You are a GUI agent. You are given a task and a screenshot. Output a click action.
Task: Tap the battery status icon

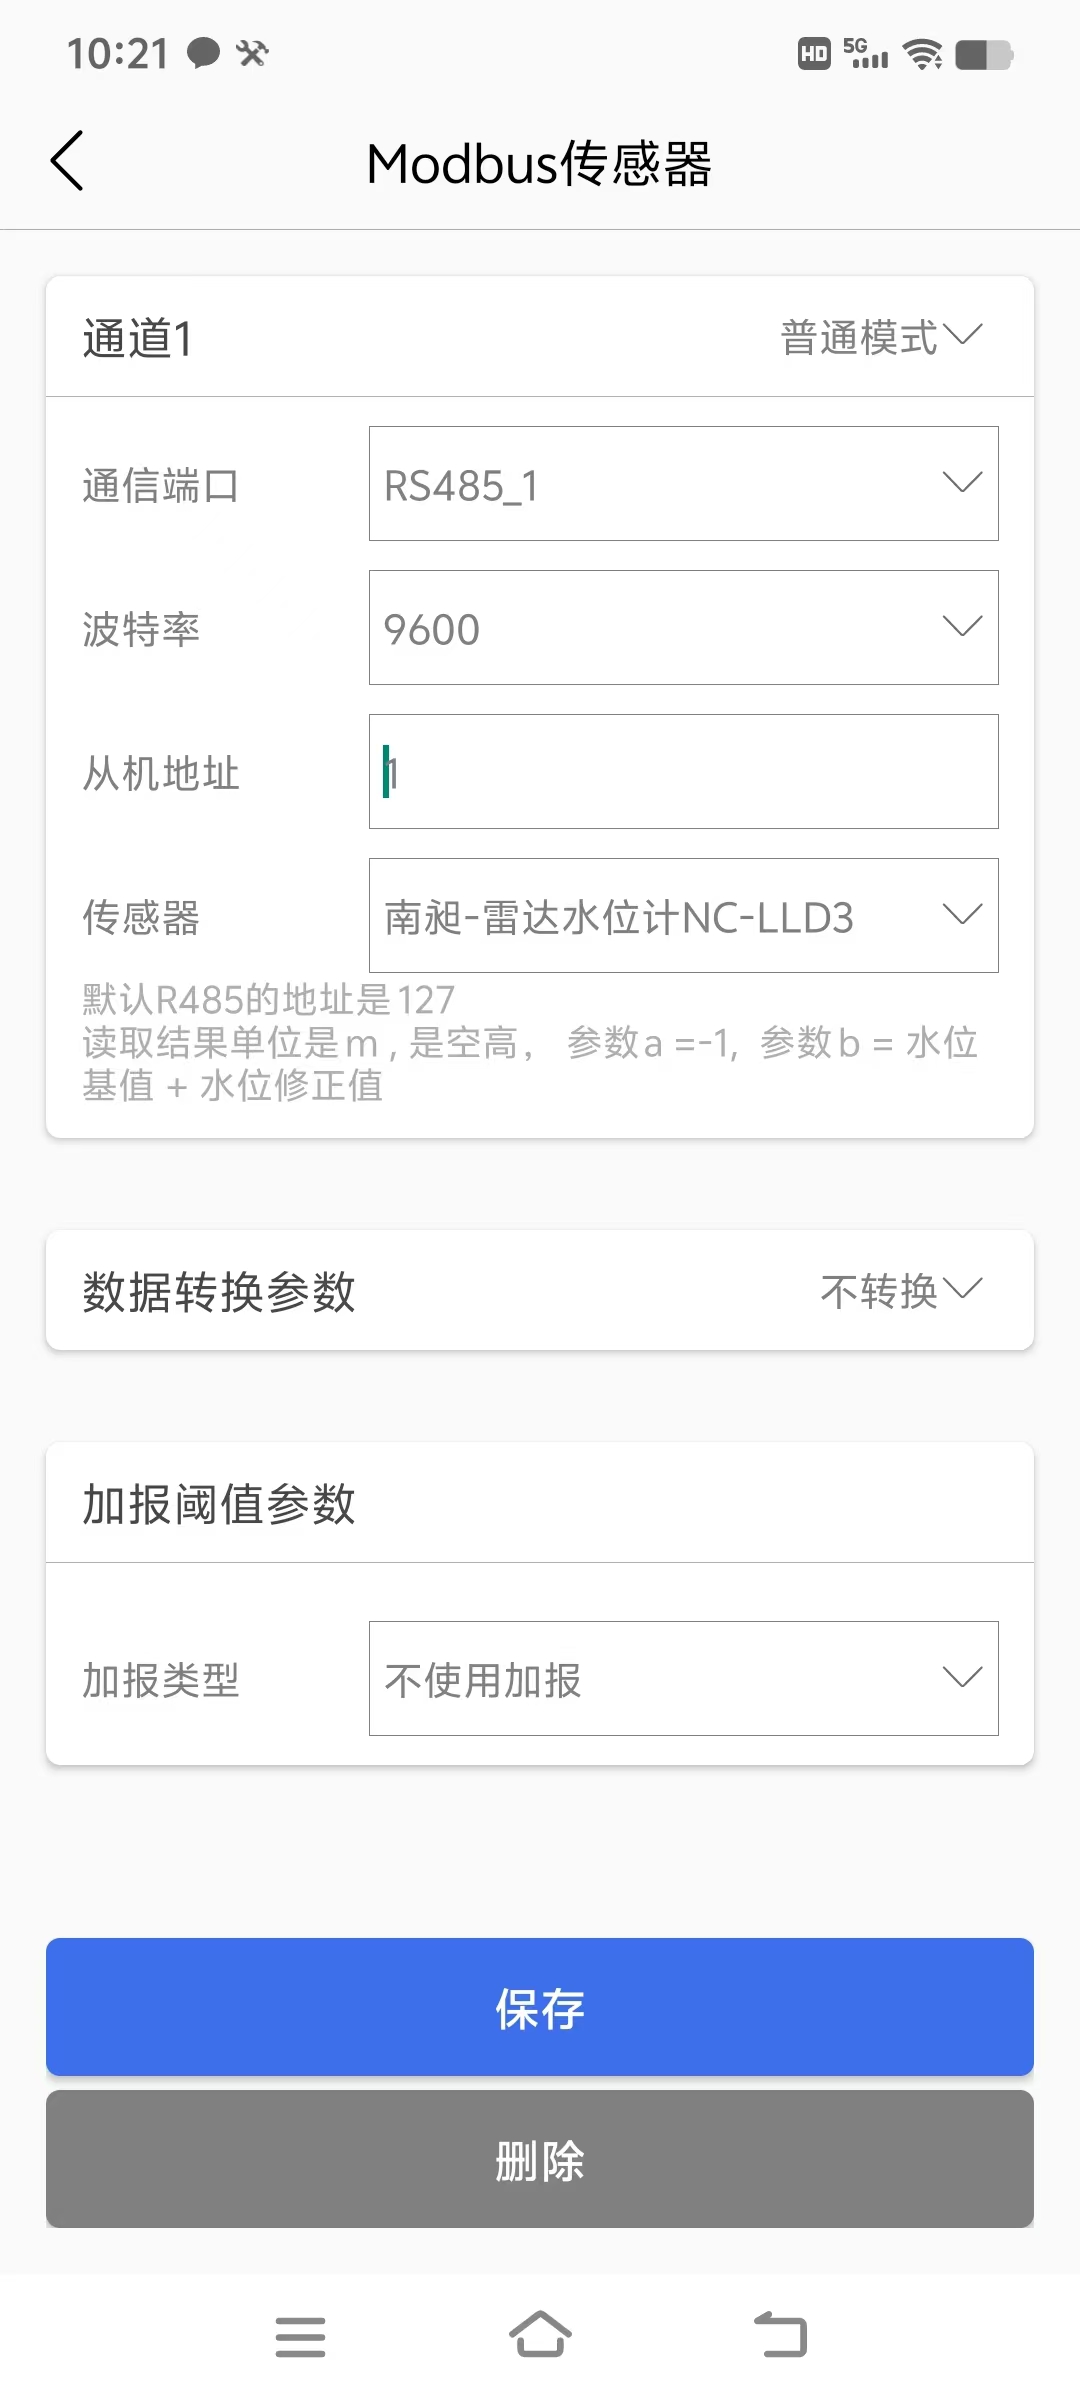click(x=984, y=54)
